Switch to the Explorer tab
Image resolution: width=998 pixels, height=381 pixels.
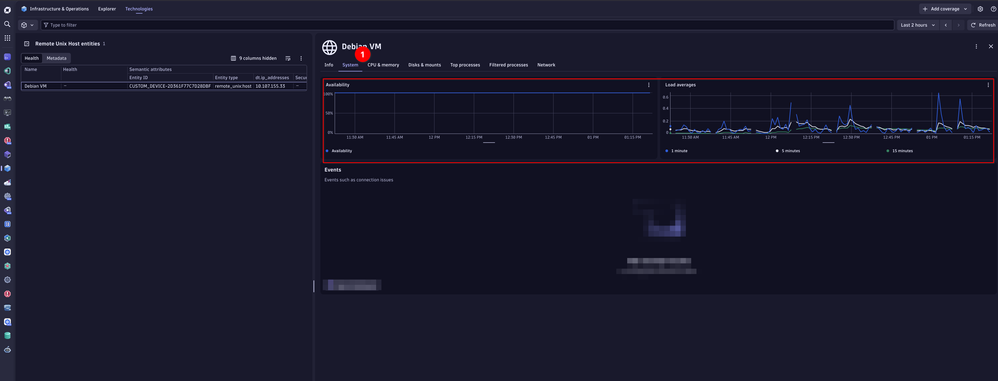(107, 9)
